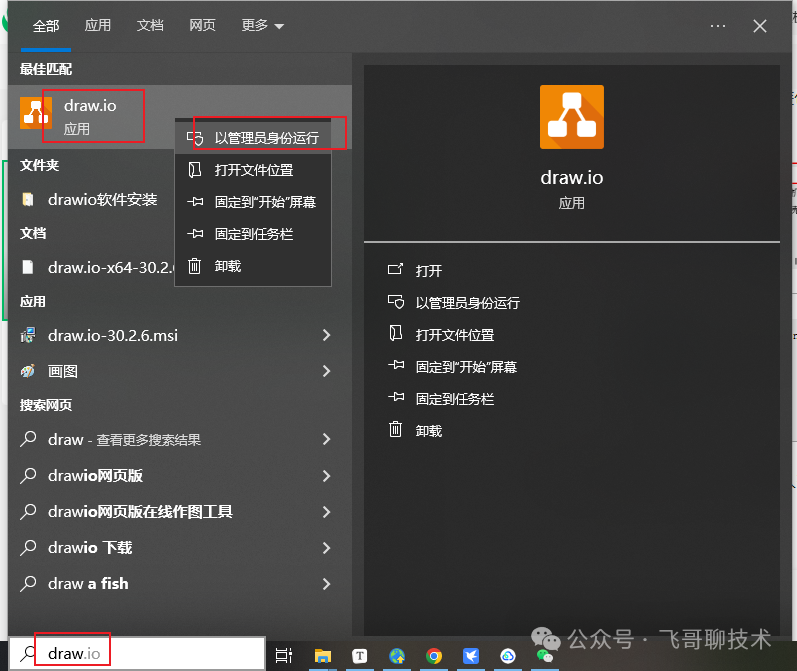Screen dimensions: 797x671
Task: Click the trash icon beside context menu 卸载
Action: point(195,266)
